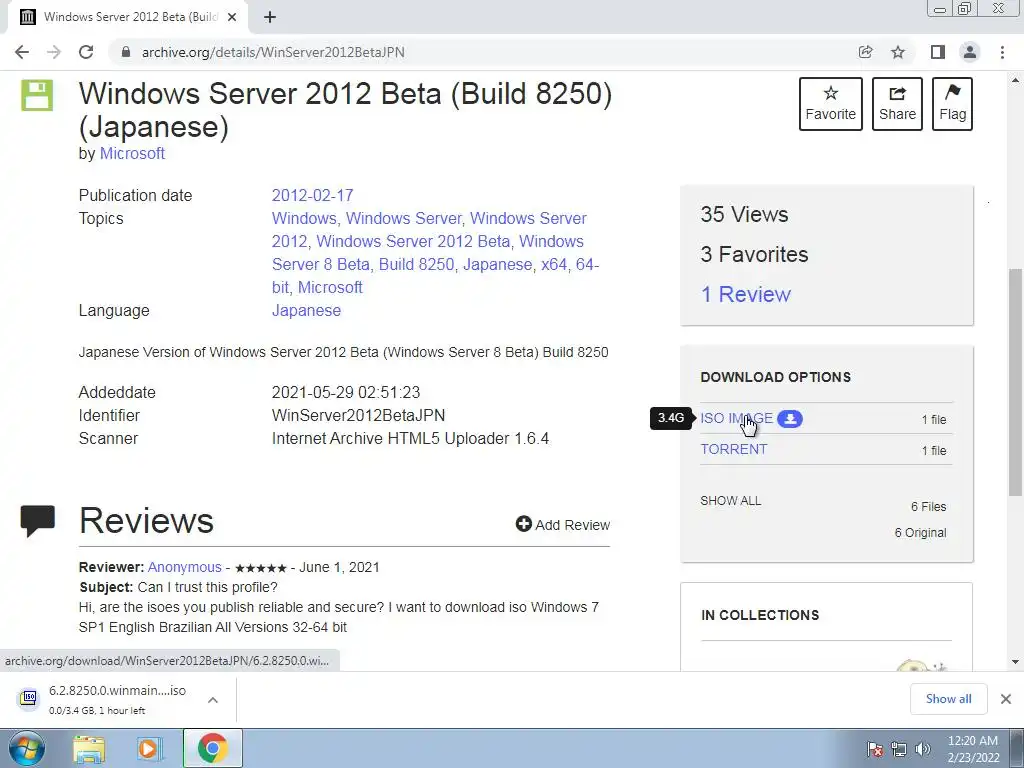Screen dimensions: 1024x768
Task: Click Show all downloads
Action: (948, 699)
